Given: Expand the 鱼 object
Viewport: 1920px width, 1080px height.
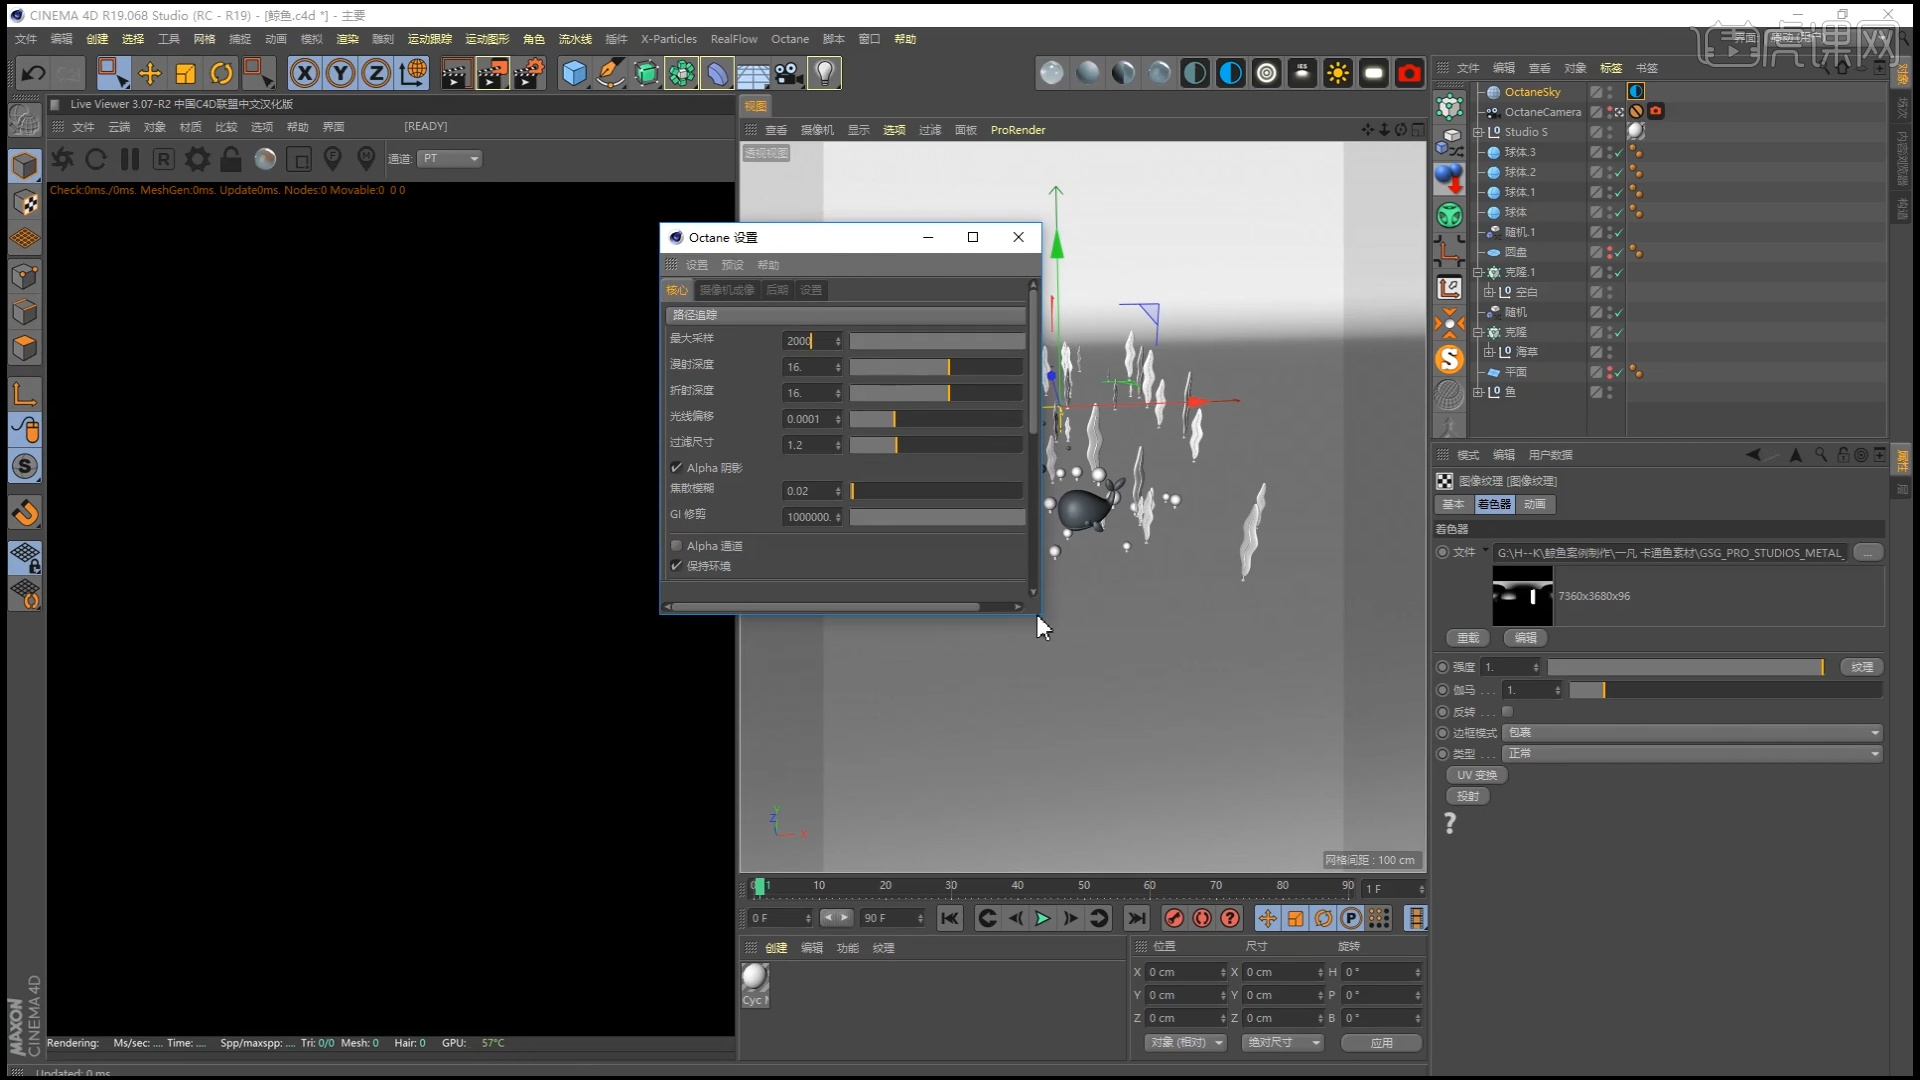Looking at the screenshot, I should tap(1478, 392).
